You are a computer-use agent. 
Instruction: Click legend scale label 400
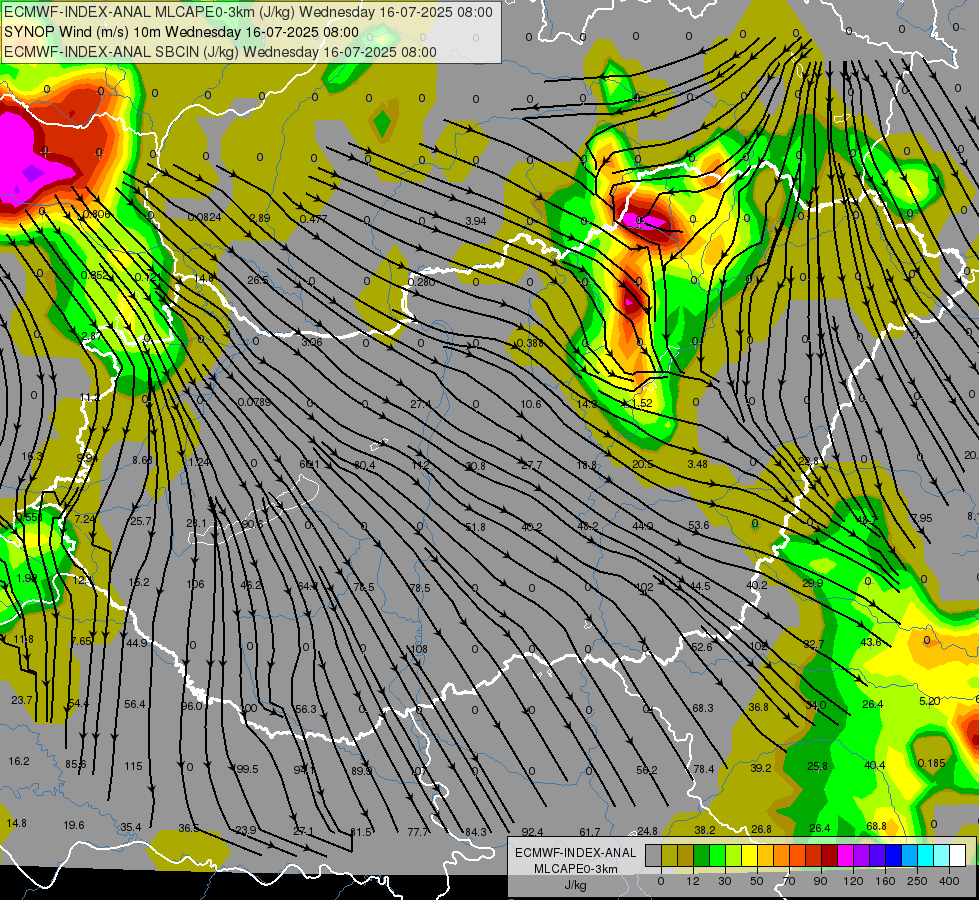(x=949, y=881)
